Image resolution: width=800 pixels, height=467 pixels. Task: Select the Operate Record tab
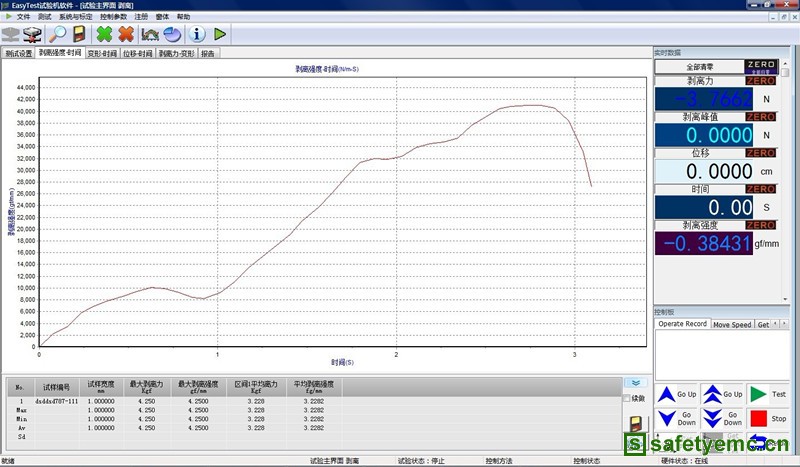(x=682, y=324)
